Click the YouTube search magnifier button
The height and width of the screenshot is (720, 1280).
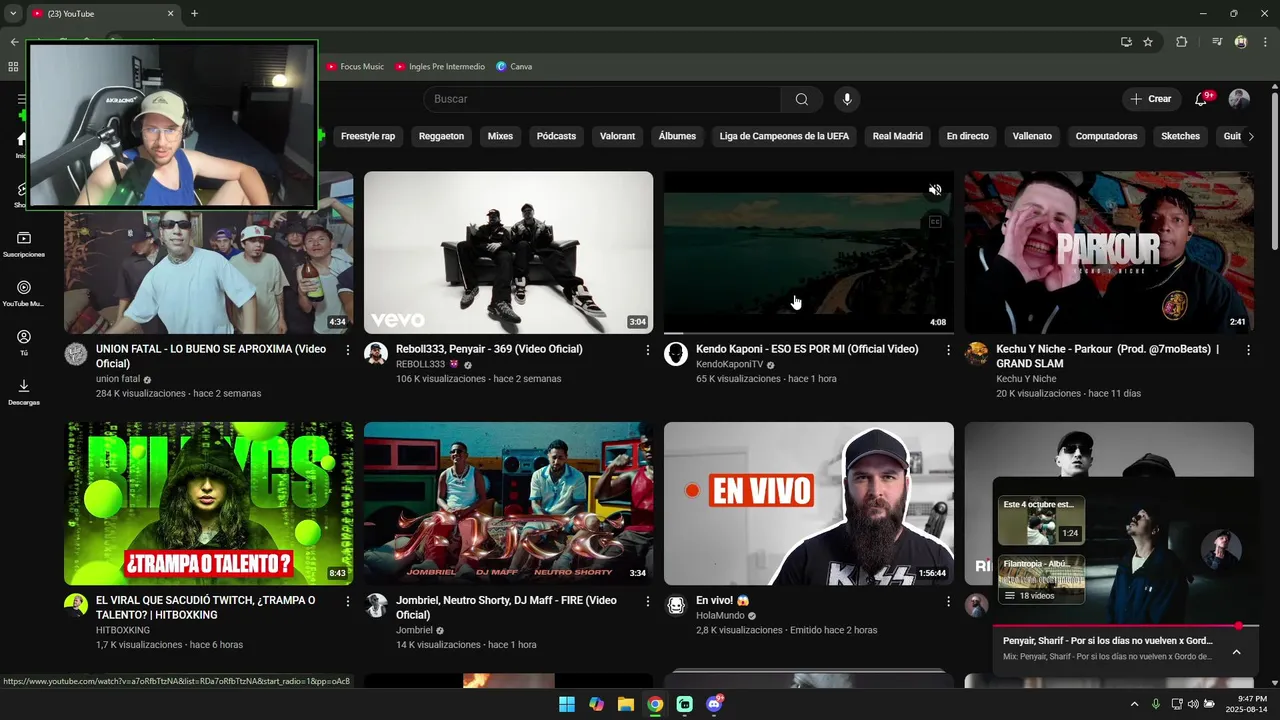point(801,99)
